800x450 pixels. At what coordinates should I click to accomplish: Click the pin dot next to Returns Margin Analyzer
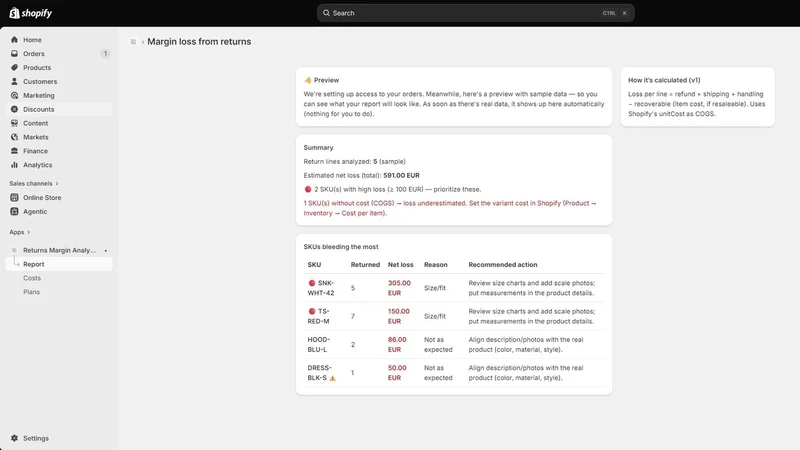[106, 251]
